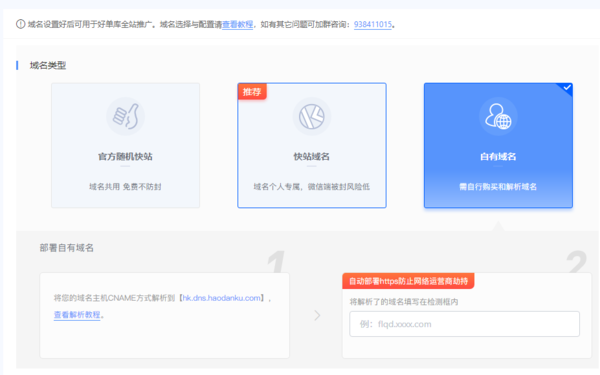Click the hk.dns.haodanku.com CNAME address
Screen dimensions: 600x375
(x=222, y=298)
